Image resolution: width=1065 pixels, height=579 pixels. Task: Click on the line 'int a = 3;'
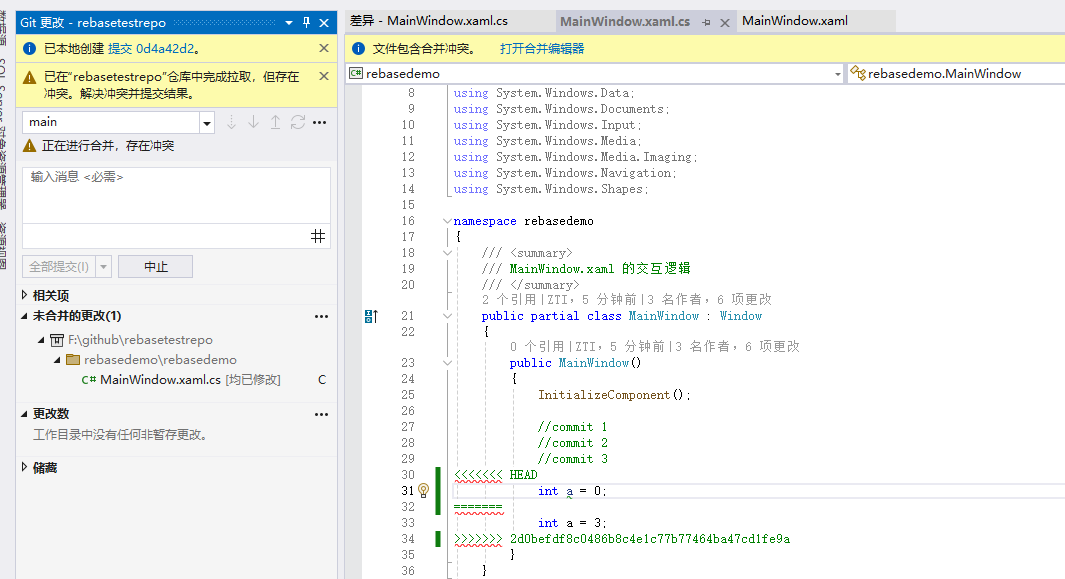pyautogui.click(x=572, y=523)
